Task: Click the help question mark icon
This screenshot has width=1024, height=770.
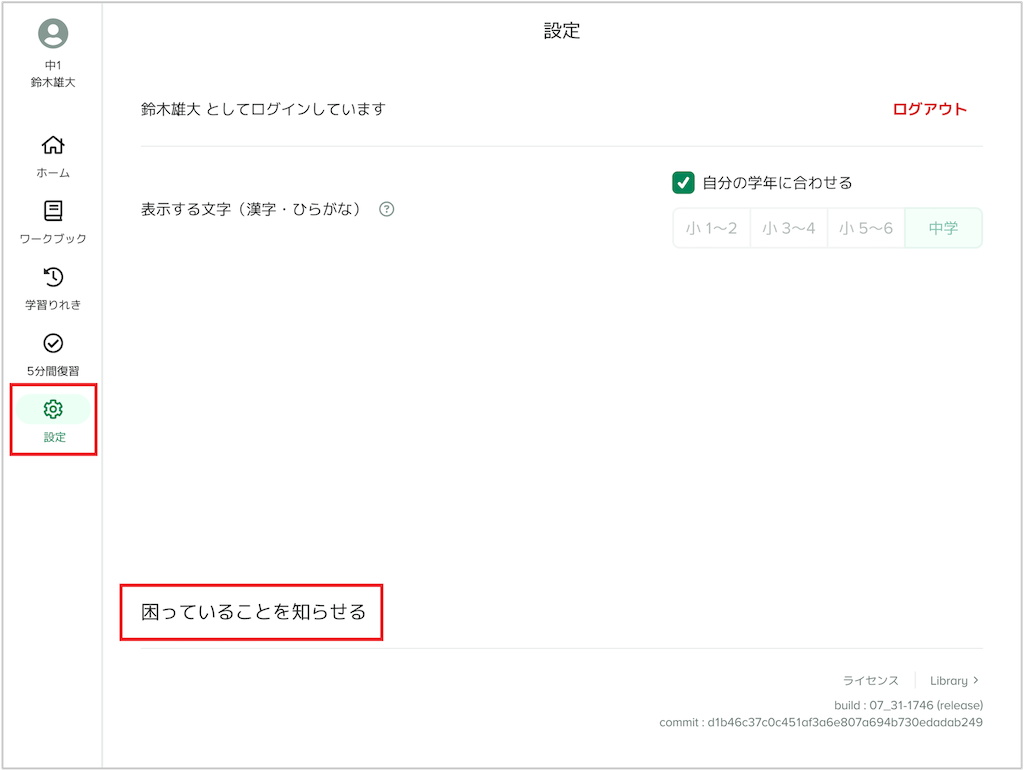Action: click(387, 209)
